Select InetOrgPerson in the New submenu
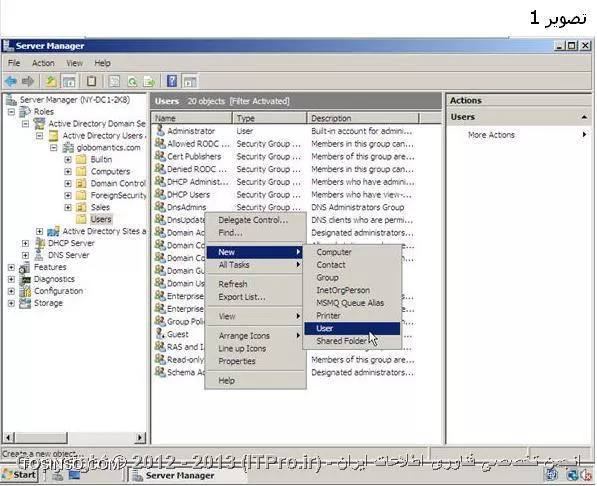 (352, 290)
